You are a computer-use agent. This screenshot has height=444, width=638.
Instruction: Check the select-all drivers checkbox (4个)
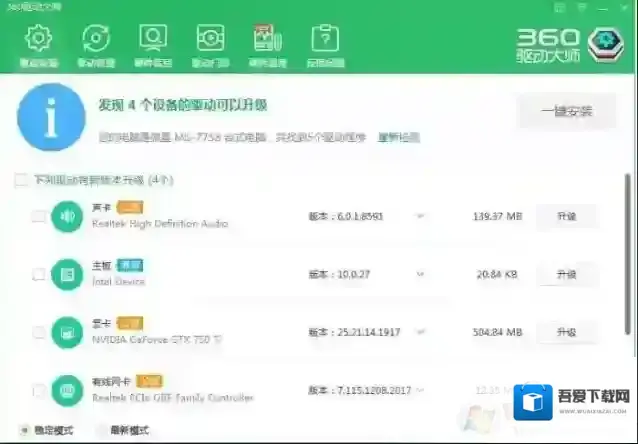click(x=21, y=180)
